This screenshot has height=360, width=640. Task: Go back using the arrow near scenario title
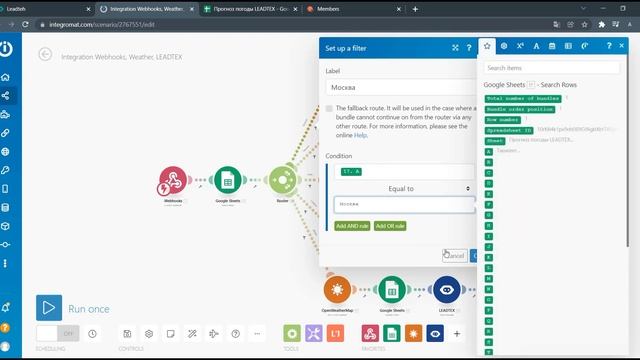click(x=45, y=54)
